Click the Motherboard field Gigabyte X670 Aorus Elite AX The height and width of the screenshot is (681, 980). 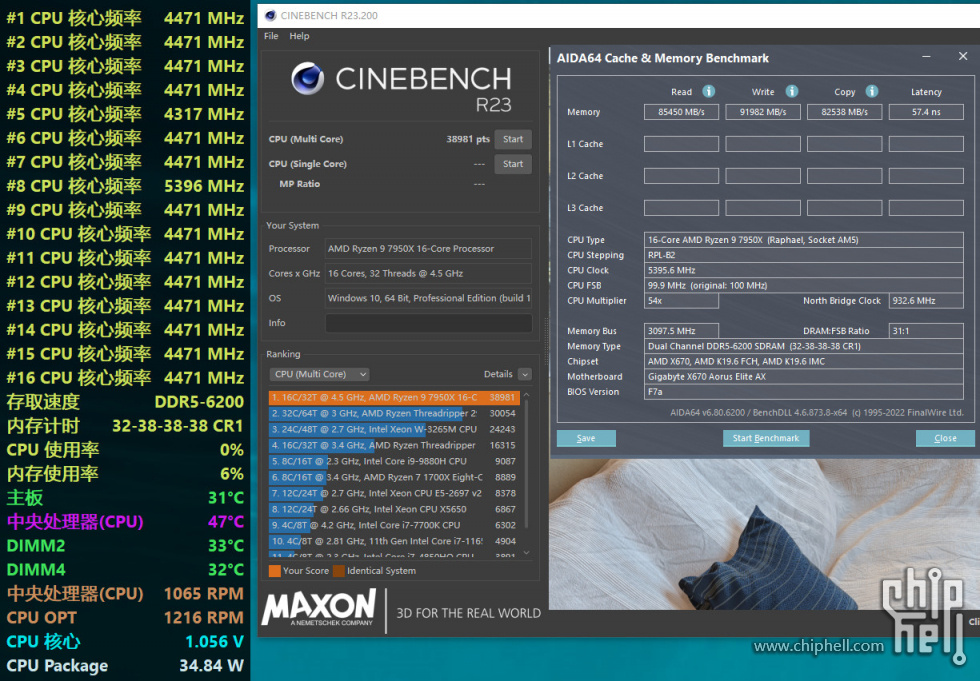pos(804,377)
